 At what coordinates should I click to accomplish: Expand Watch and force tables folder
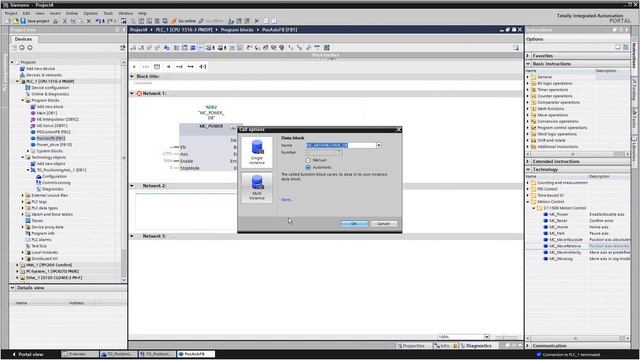point(23,214)
